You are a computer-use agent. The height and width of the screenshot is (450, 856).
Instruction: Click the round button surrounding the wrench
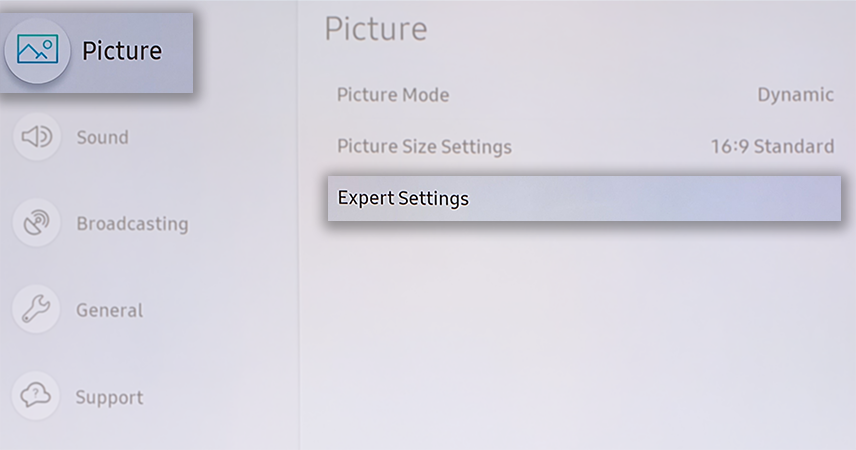(x=36, y=309)
